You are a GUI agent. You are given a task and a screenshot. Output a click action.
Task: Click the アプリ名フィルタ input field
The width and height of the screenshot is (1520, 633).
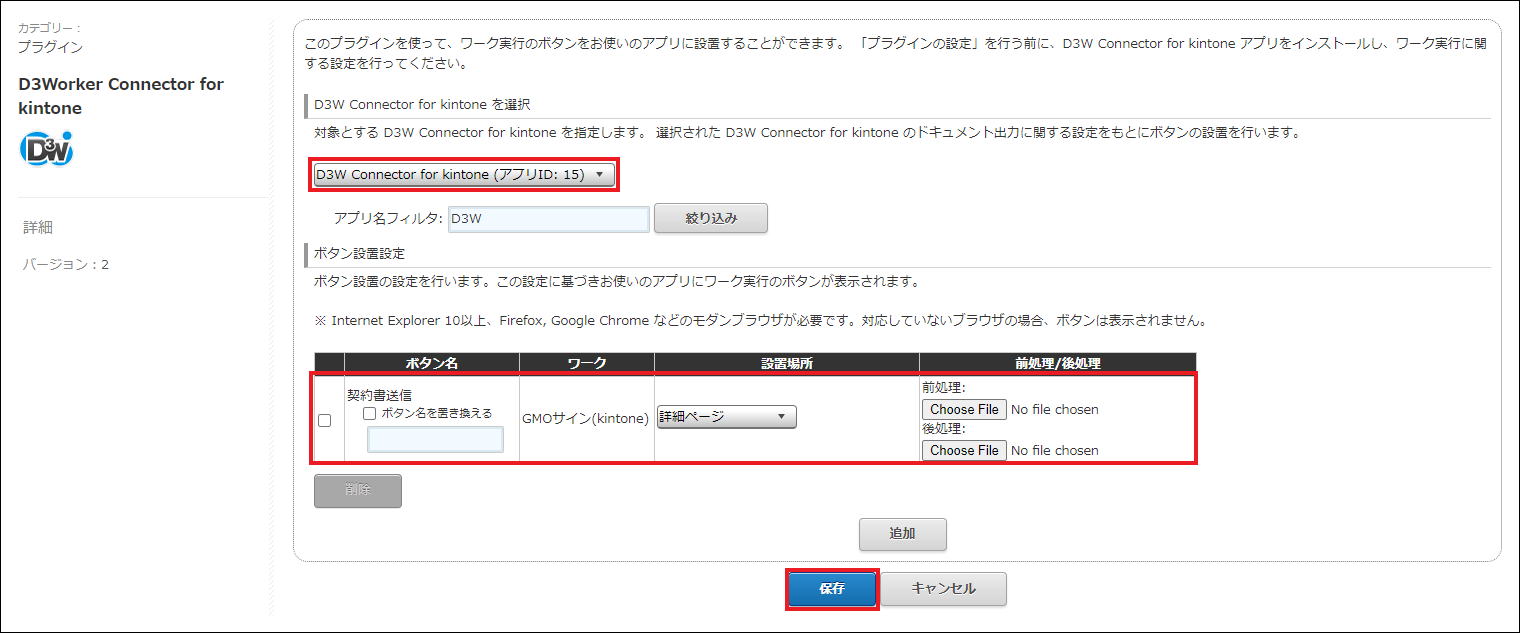(x=549, y=218)
